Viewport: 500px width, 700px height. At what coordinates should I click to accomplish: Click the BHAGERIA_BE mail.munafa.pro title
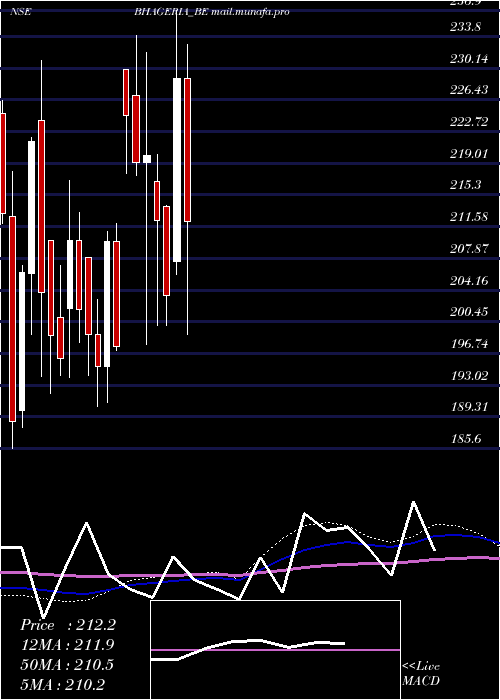[x=212, y=12]
